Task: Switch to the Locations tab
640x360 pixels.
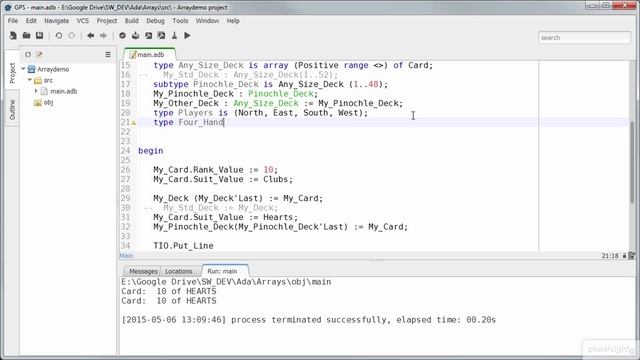Action: coord(178,271)
